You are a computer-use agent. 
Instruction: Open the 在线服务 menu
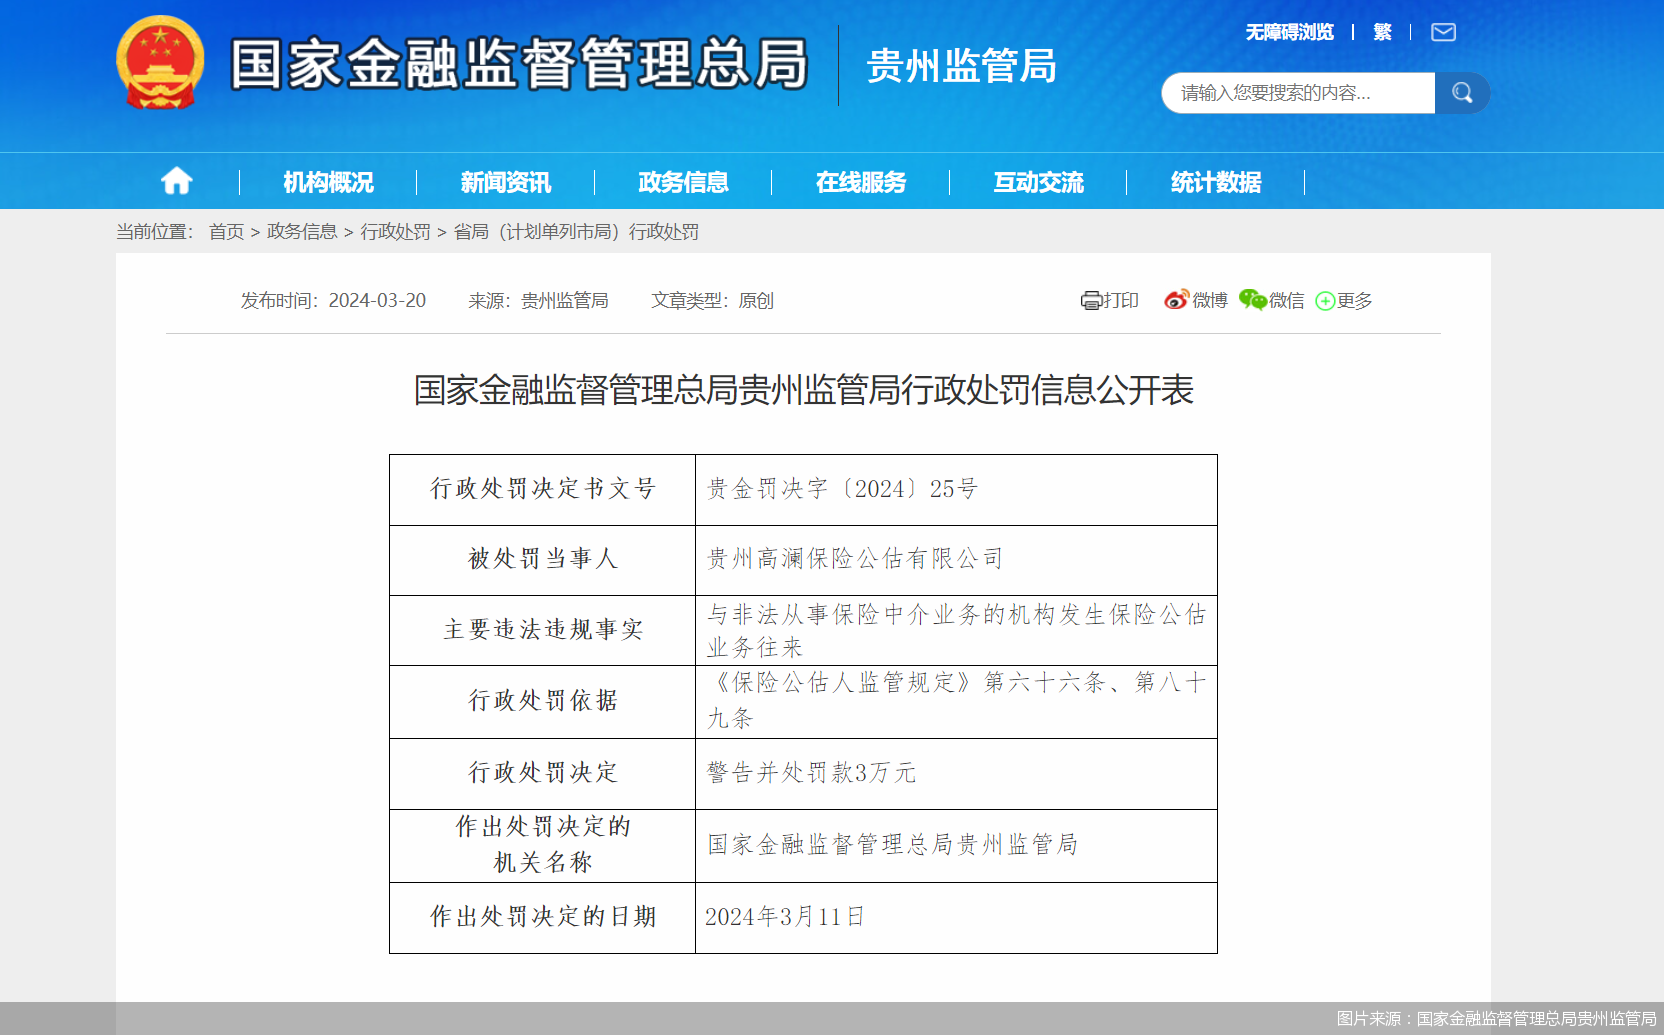(x=862, y=181)
